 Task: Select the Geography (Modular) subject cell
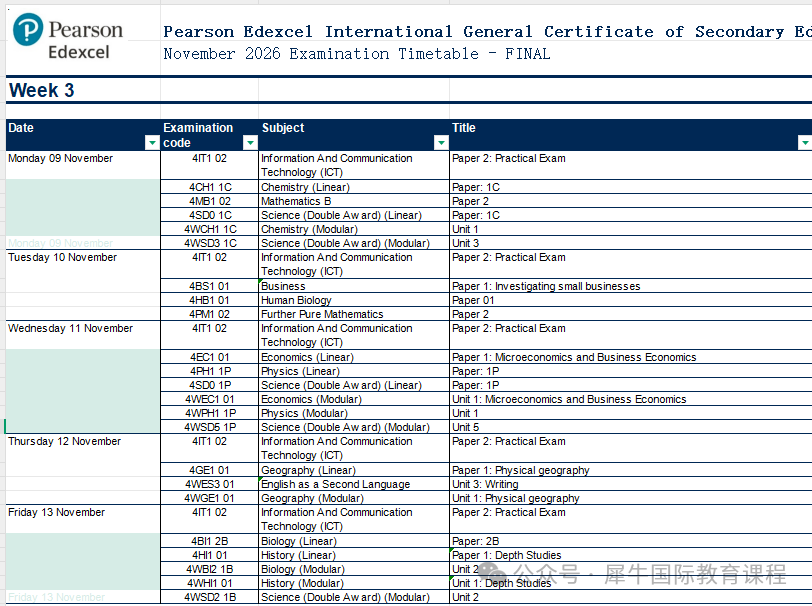pyautogui.click(x=354, y=498)
